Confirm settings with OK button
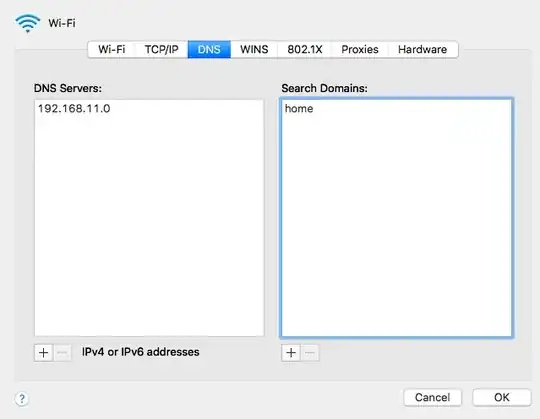The image size is (540, 419). click(x=502, y=397)
